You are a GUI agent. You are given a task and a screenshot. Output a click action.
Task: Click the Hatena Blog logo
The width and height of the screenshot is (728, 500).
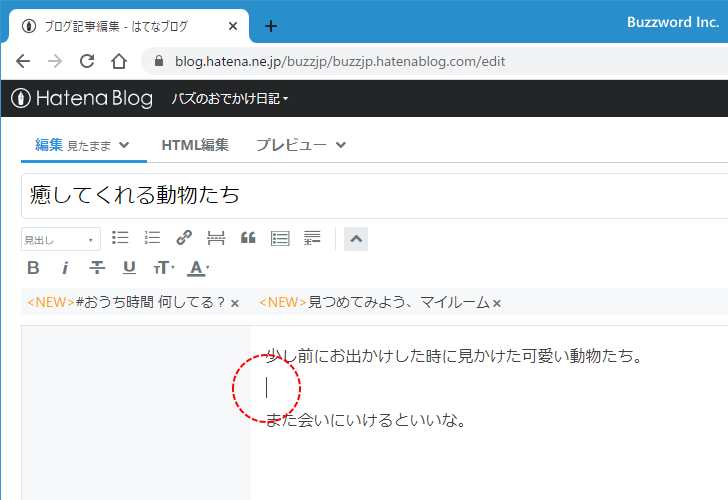(x=82, y=98)
